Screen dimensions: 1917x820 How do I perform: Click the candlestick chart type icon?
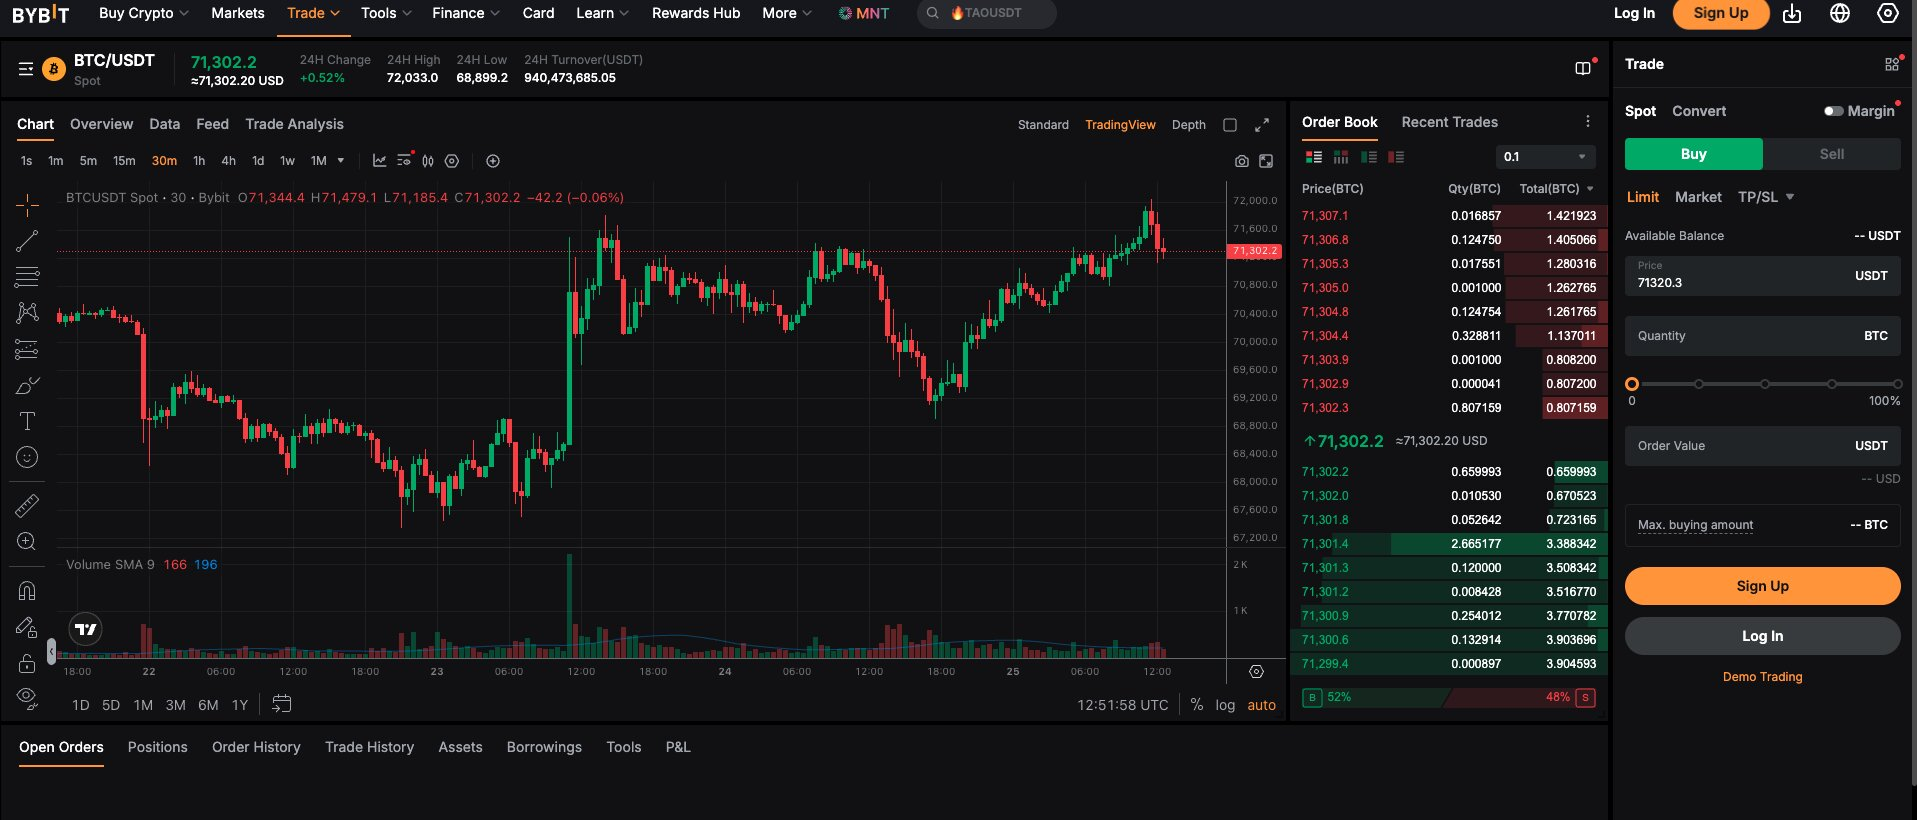[x=428, y=161]
